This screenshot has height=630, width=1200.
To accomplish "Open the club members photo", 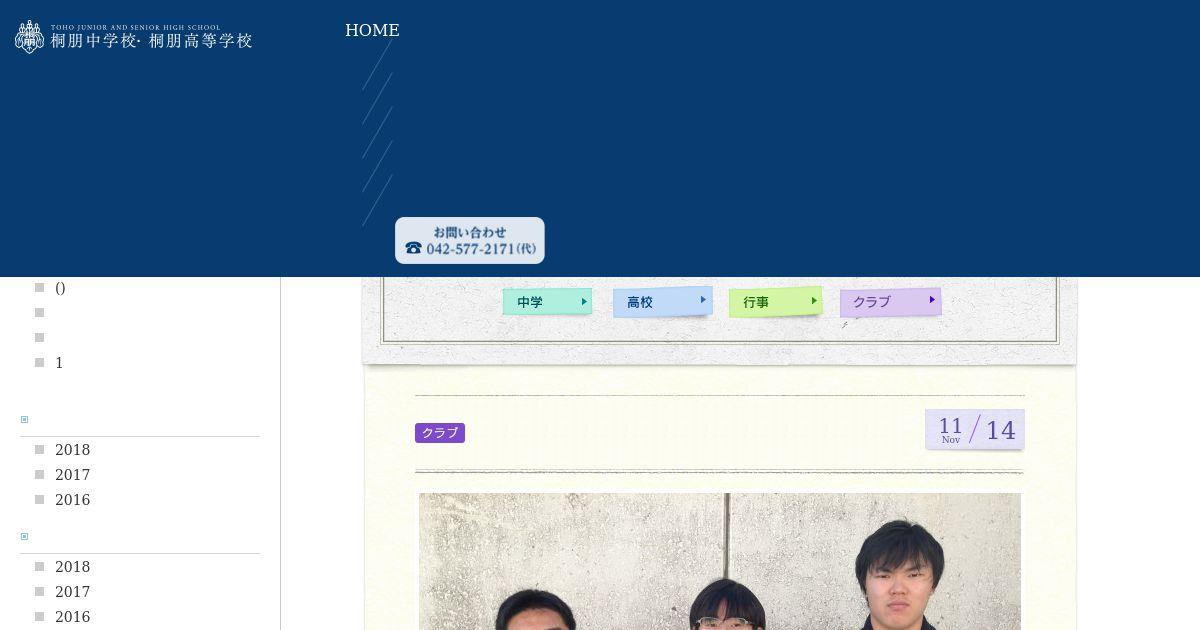I will [x=720, y=561].
